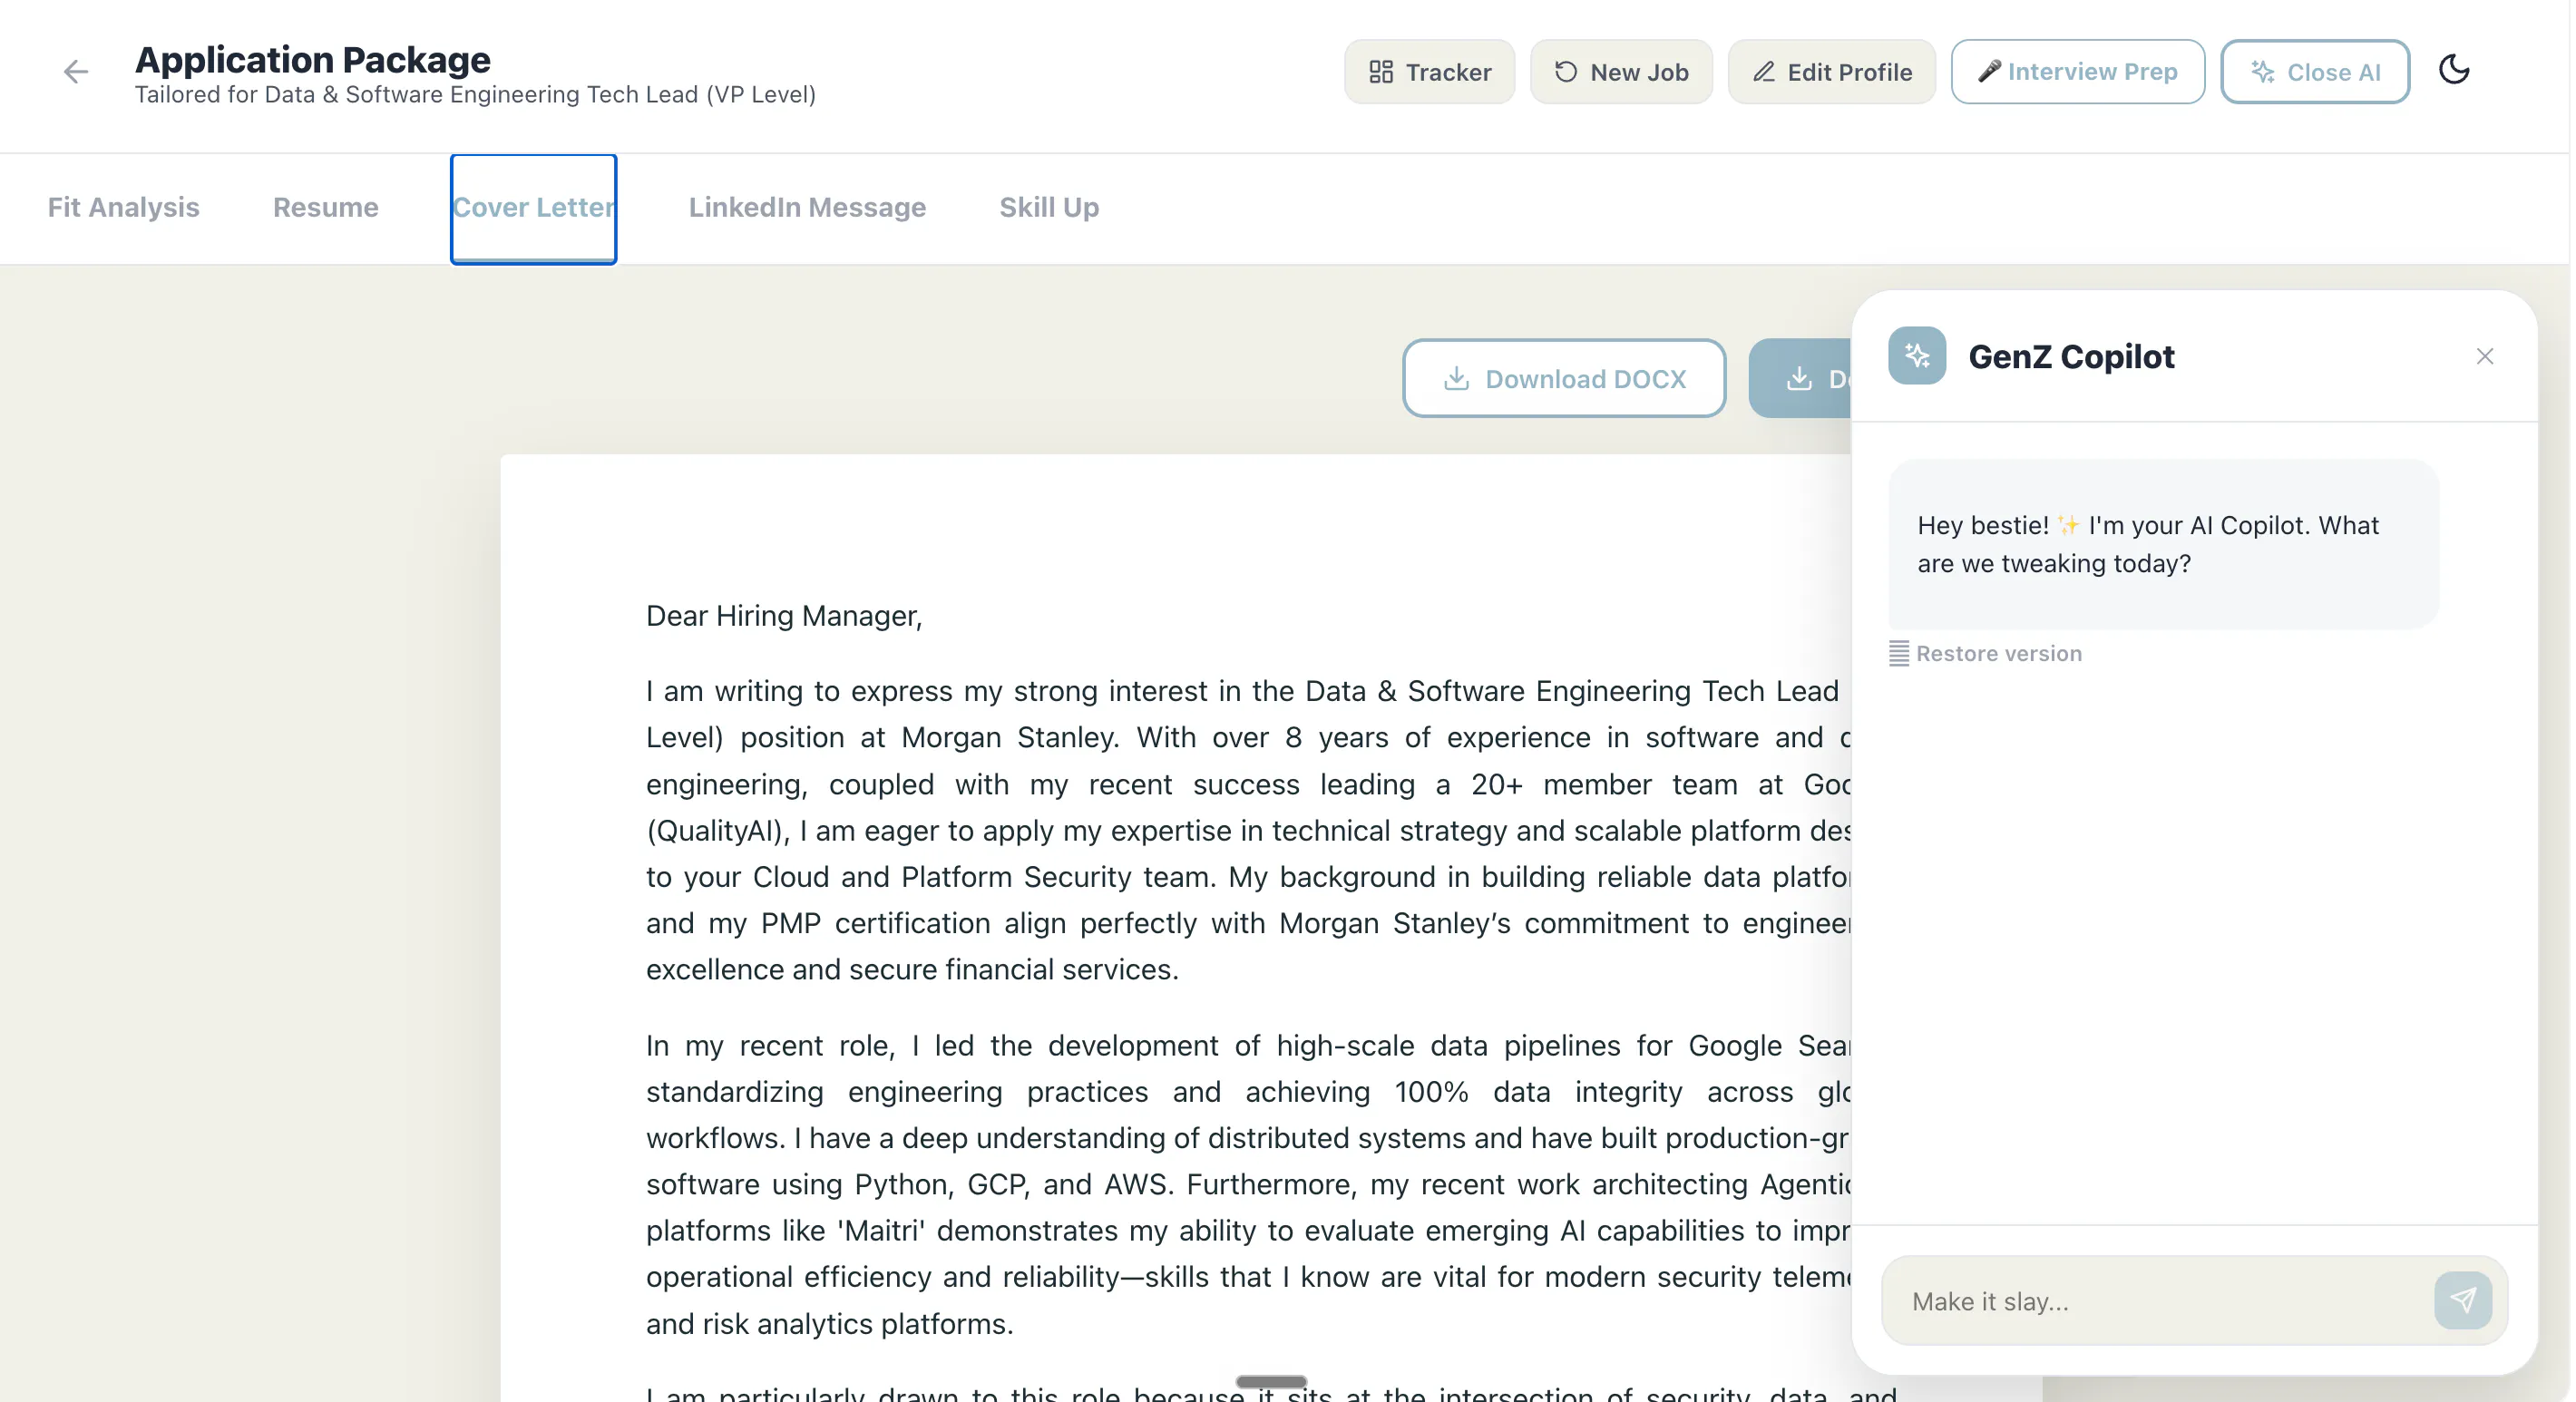
Task: Go back with the left arrow icon
Action: pyautogui.click(x=75, y=71)
